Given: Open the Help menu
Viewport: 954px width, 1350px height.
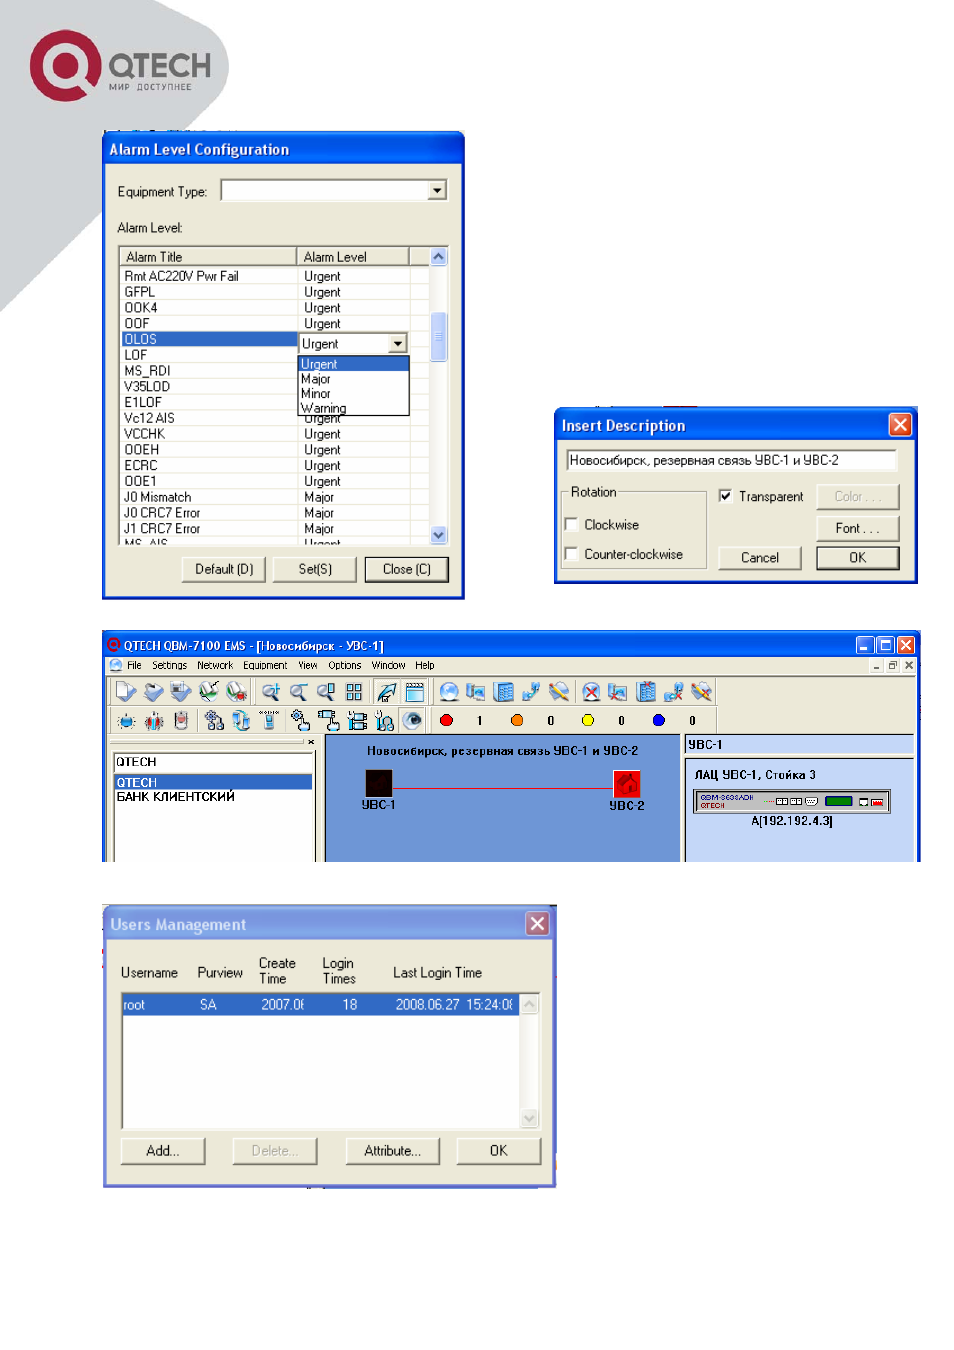Looking at the screenshot, I should [425, 665].
